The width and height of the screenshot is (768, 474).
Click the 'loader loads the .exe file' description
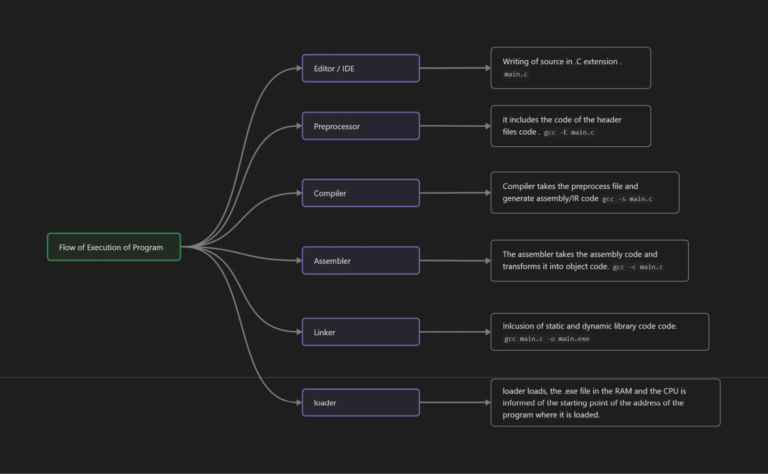pos(604,402)
